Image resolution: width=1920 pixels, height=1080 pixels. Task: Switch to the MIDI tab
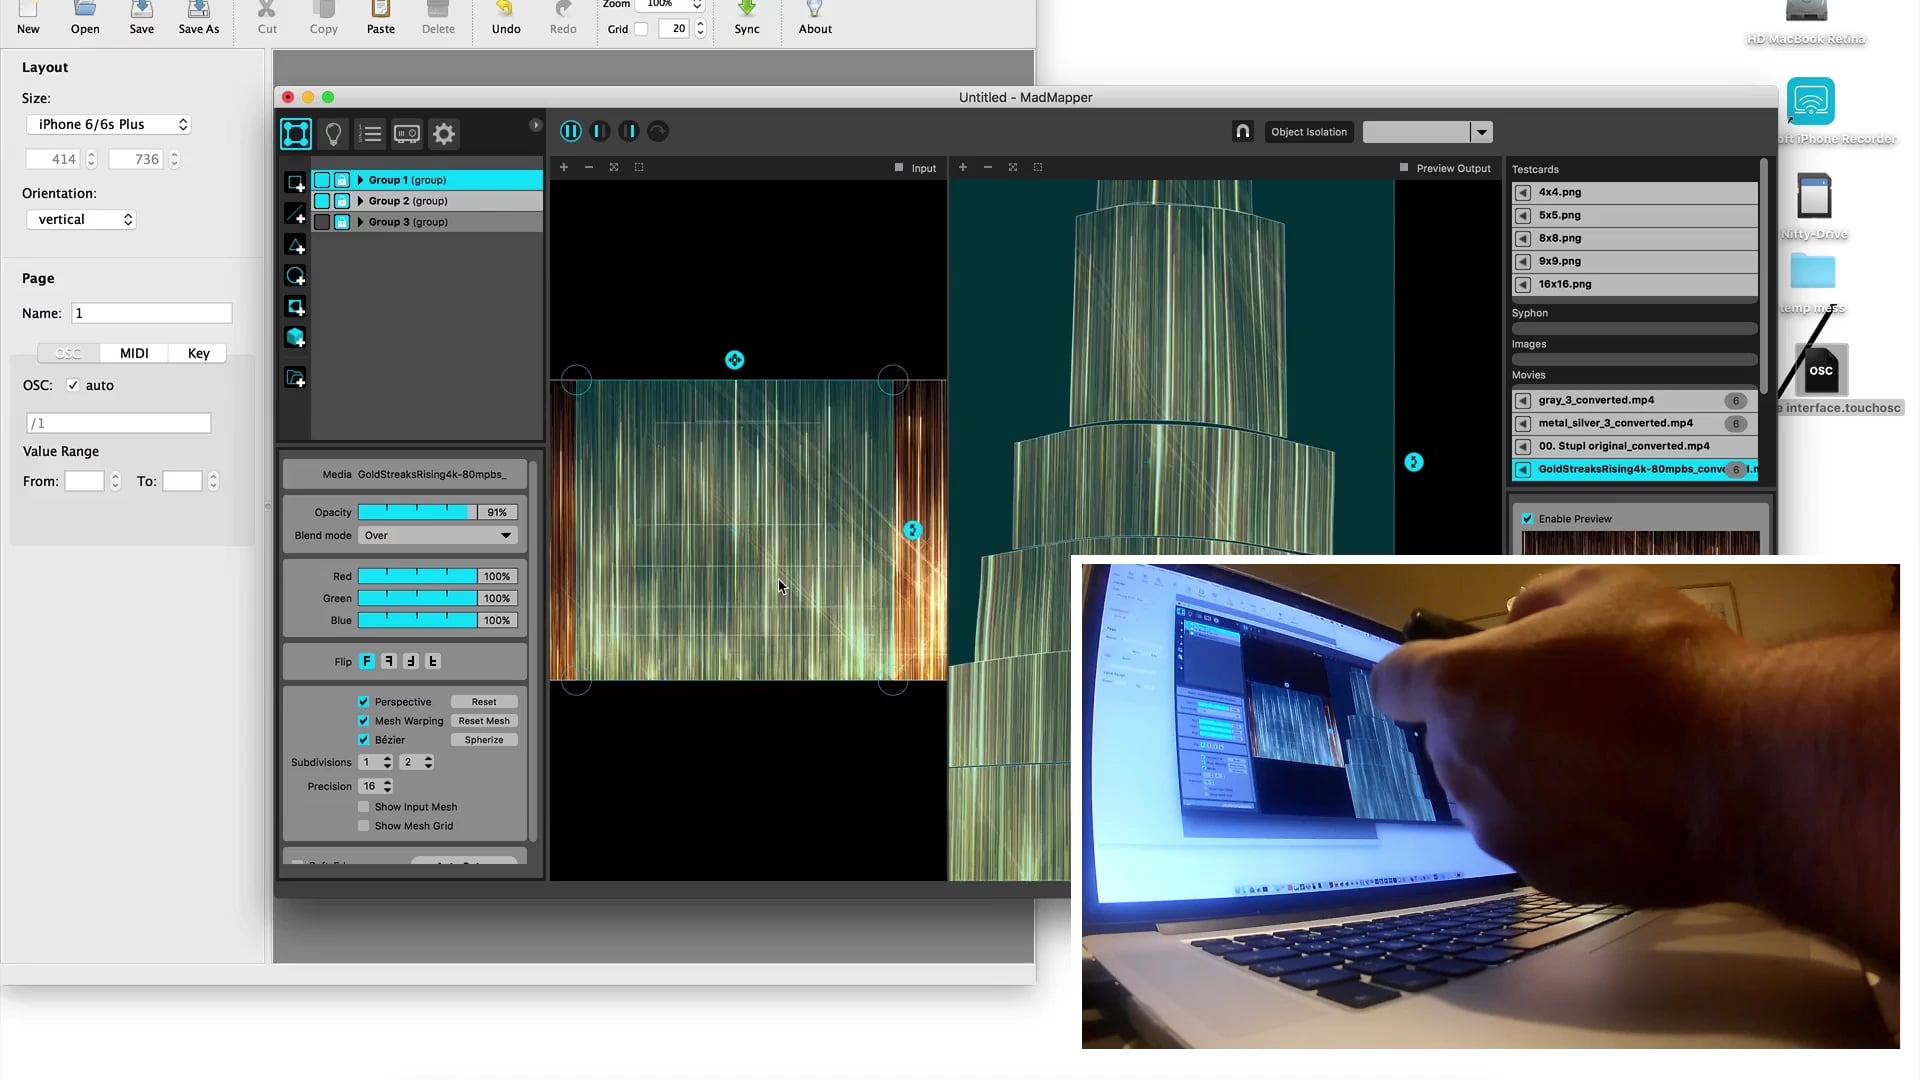click(x=133, y=353)
